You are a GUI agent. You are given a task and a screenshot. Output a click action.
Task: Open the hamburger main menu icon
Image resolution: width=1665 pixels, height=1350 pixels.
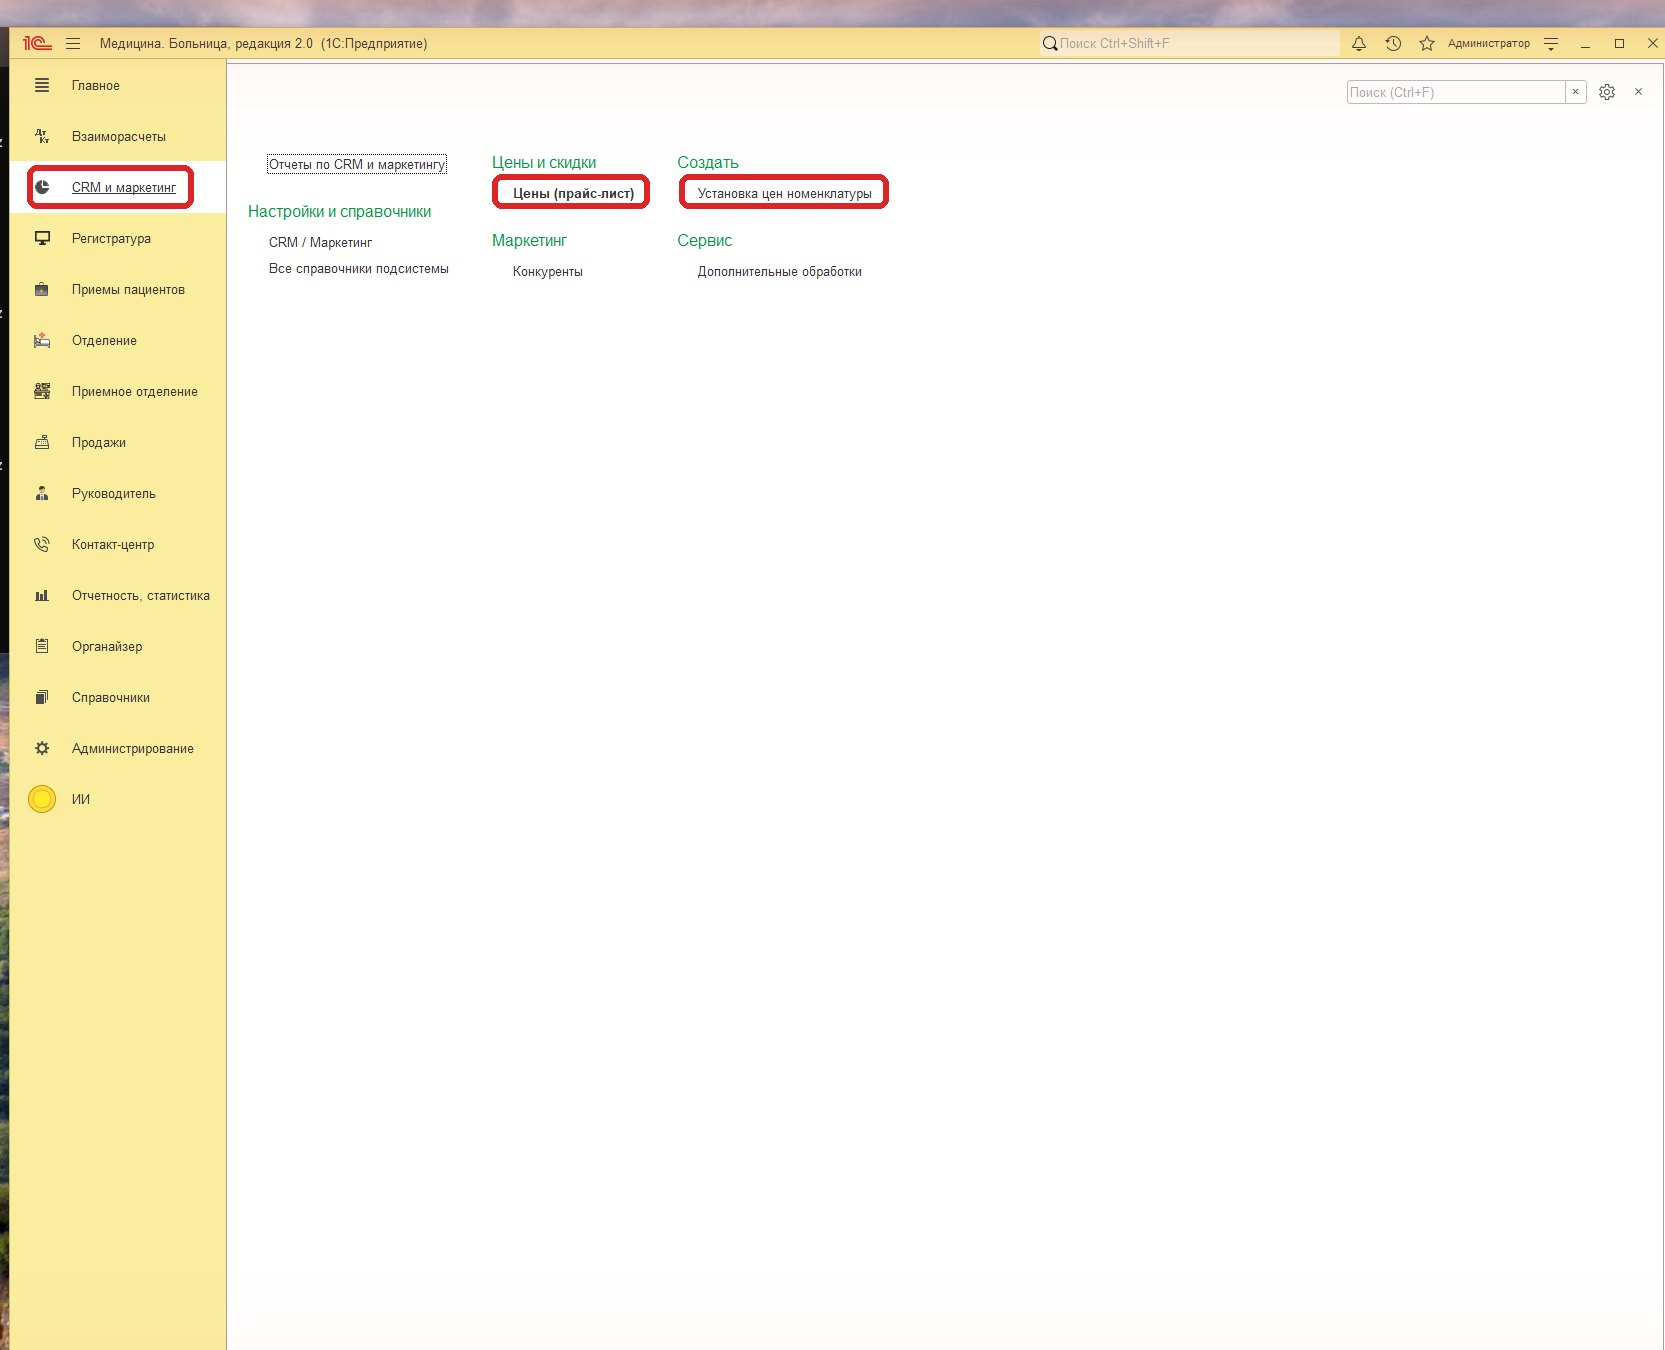[x=73, y=43]
